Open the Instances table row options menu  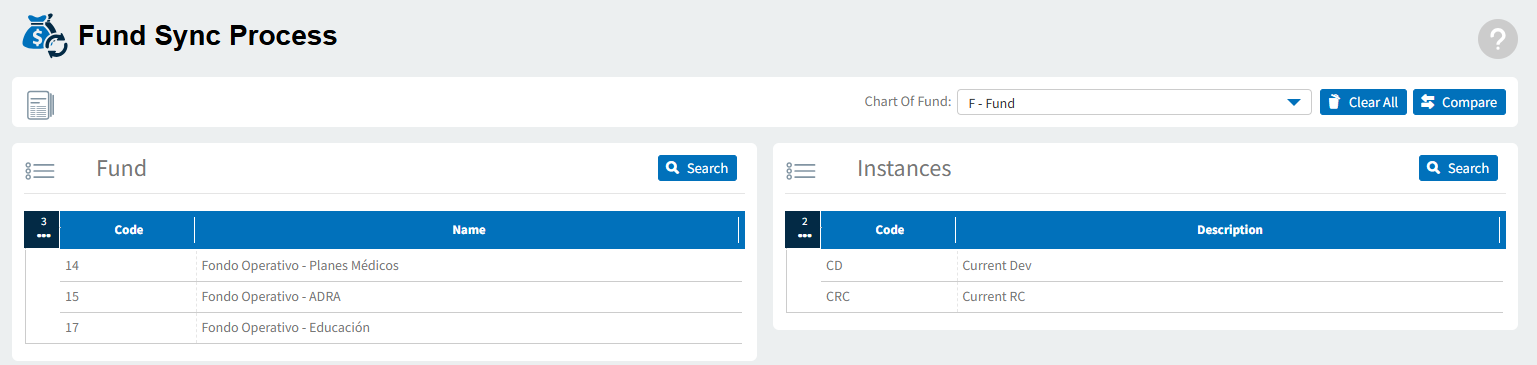point(804,229)
